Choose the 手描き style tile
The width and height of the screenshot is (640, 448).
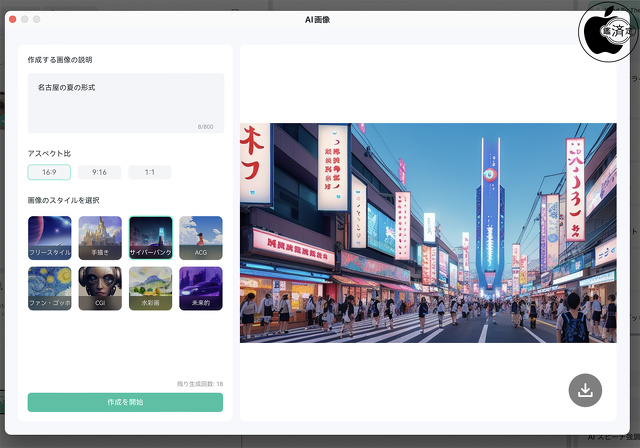point(100,237)
